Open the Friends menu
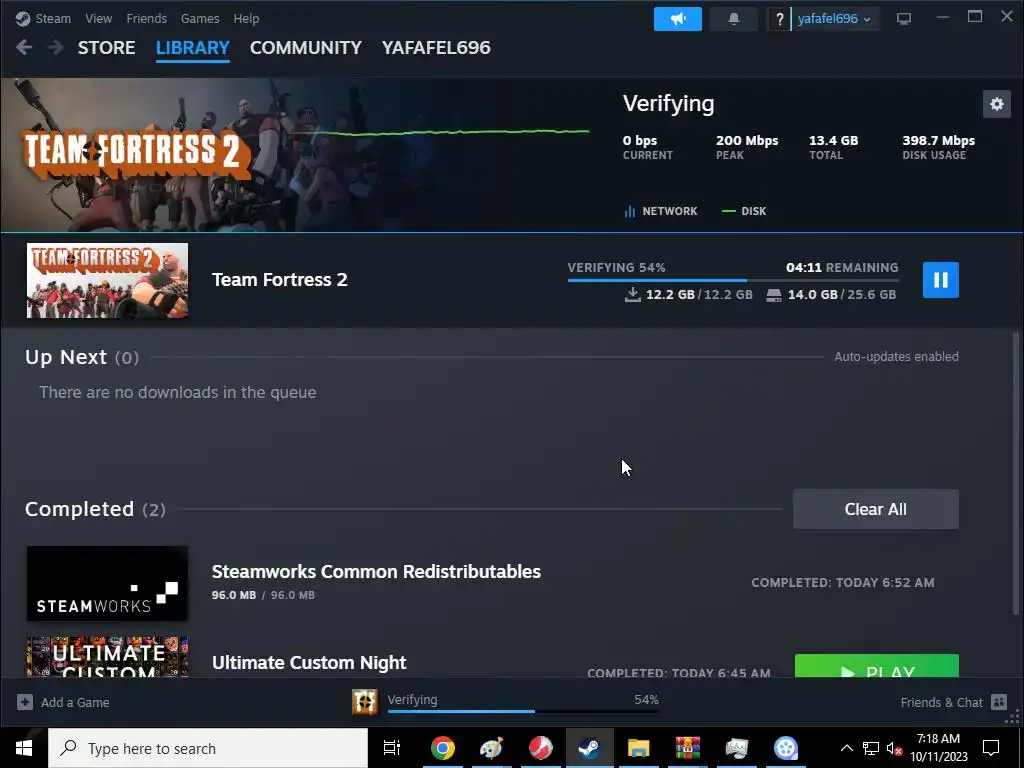This screenshot has height=768, width=1024. click(146, 19)
